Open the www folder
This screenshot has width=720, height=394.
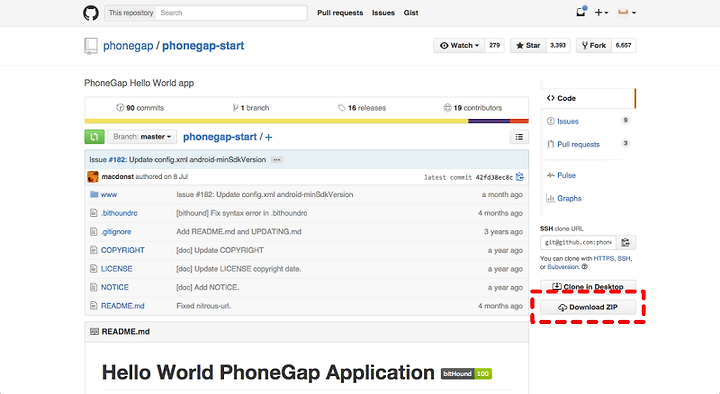[x=109, y=195]
